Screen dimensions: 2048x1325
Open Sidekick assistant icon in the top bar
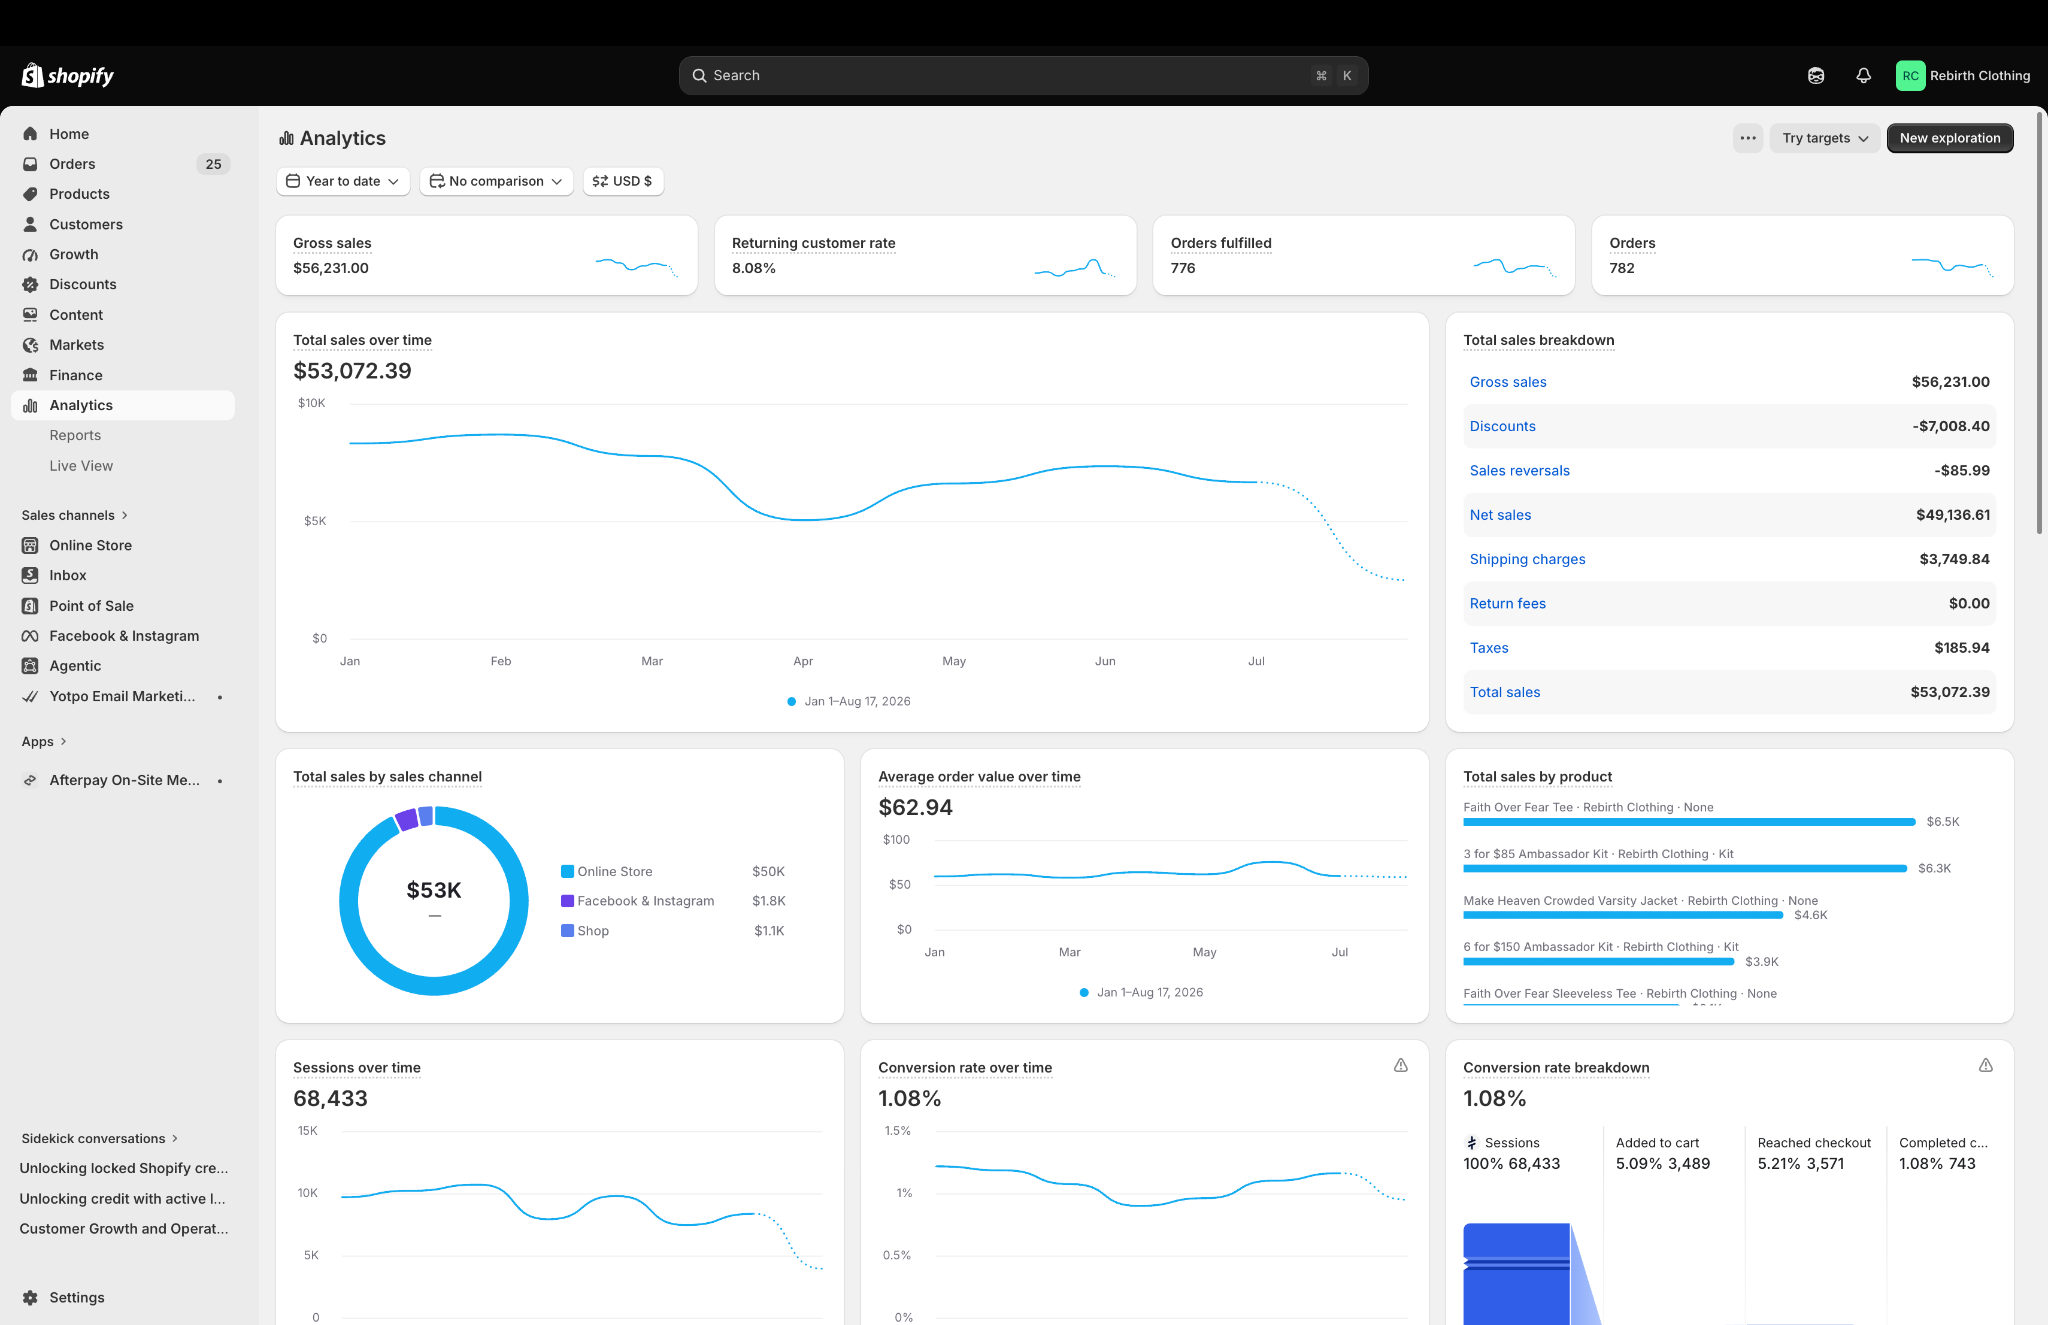[1816, 76]
